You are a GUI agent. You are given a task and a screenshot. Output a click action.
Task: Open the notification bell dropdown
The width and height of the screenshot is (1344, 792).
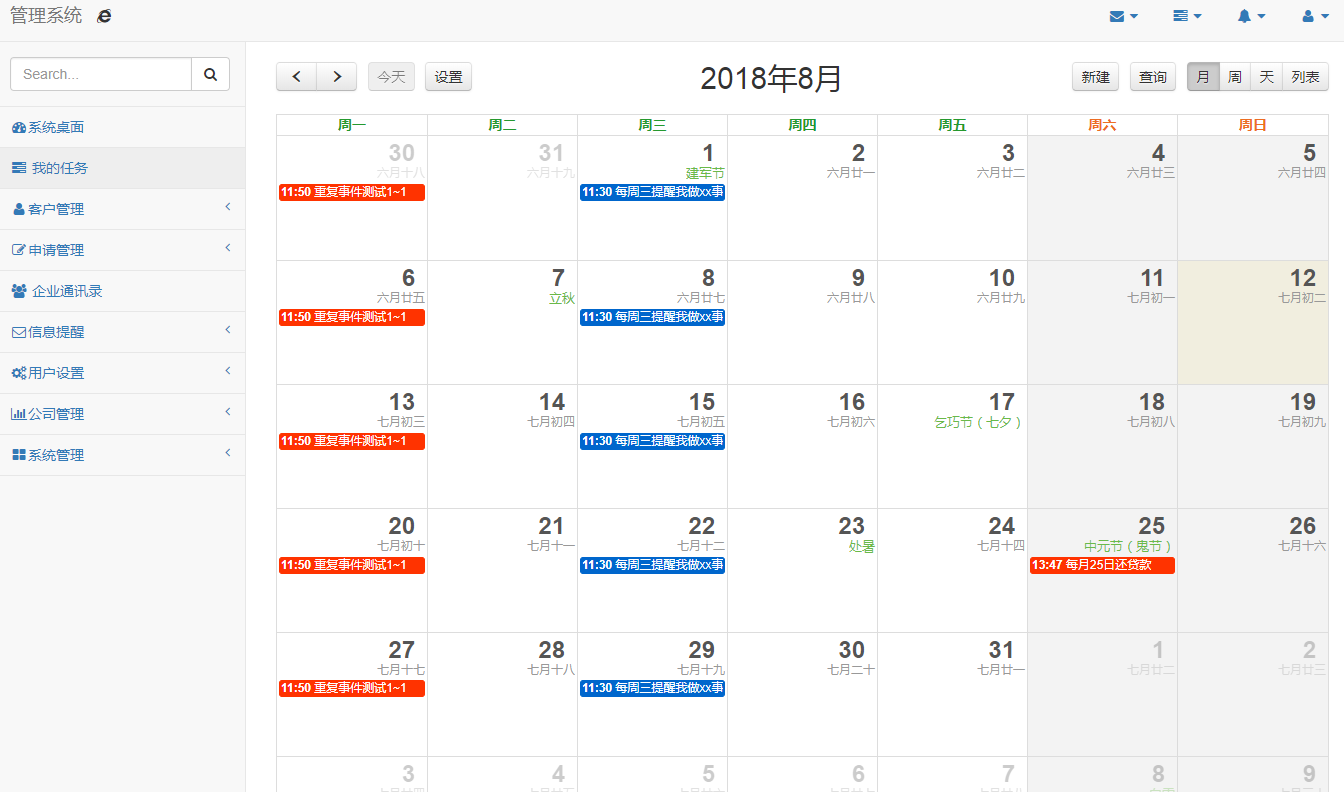[x=1251, y=16]
